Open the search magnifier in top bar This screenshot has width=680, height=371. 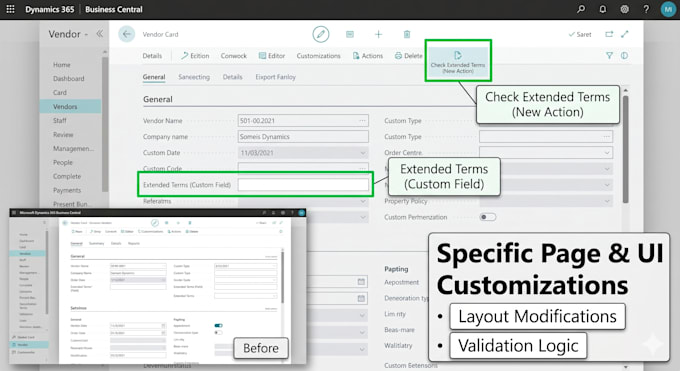[581, 9]
